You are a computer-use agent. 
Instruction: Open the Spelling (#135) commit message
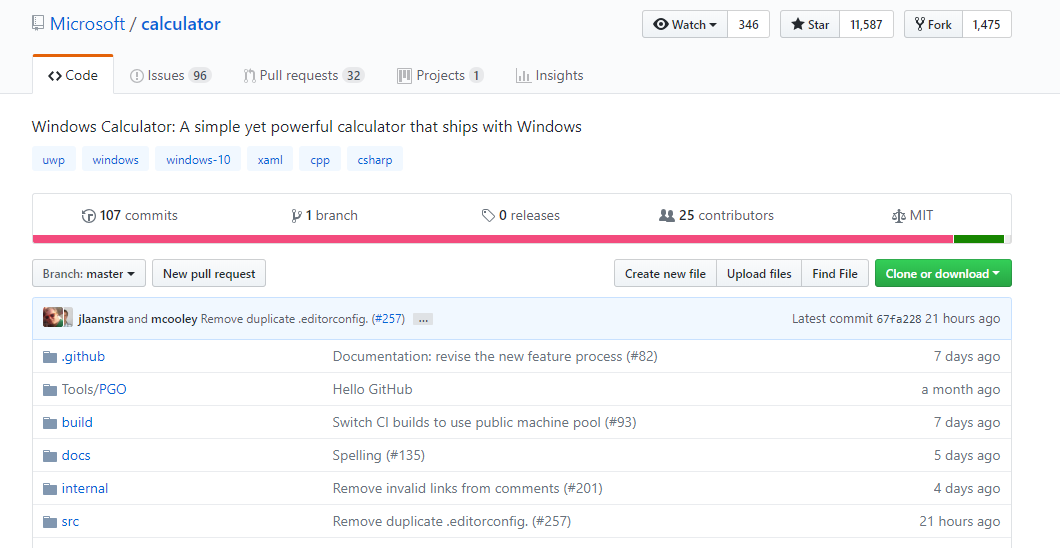(x=379, y=456)
